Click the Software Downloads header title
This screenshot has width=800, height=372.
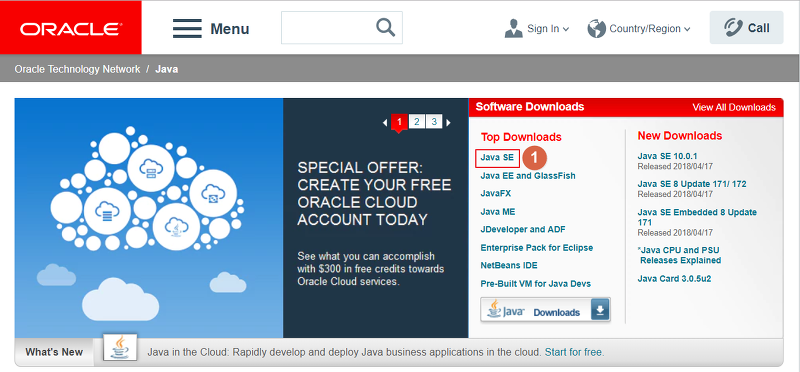pyautogui.click(x=530, y=107)
